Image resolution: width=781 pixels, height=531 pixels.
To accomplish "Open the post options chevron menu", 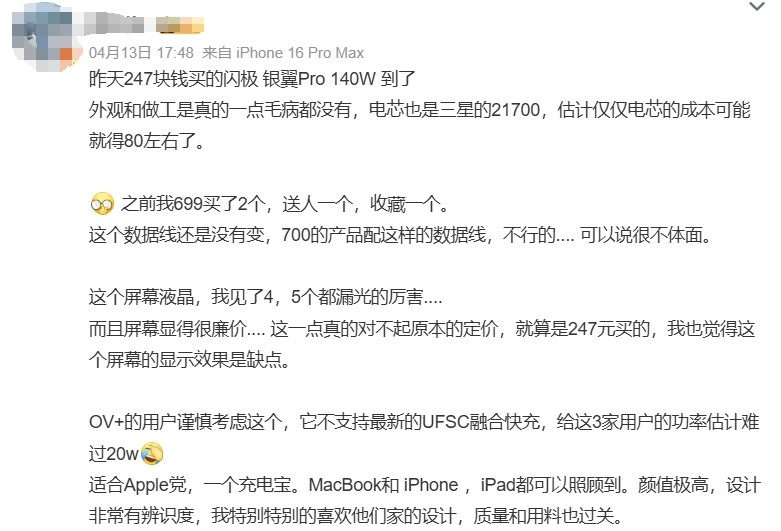I will 757,6.
